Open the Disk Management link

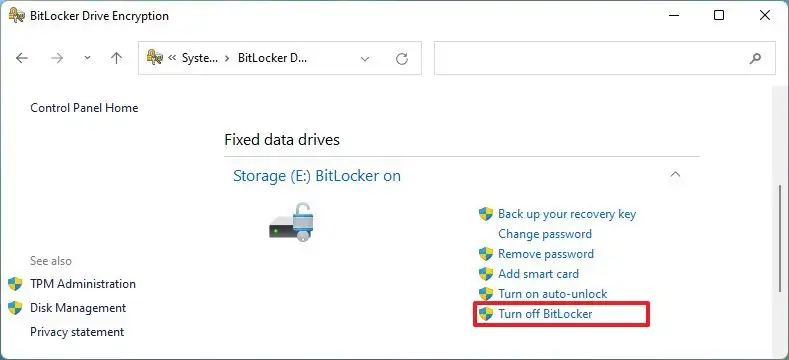click(x=78, y=308)
